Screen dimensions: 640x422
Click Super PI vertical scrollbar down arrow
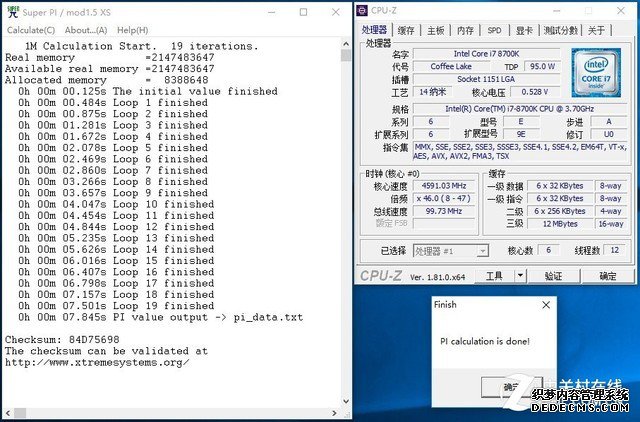[x=346, y=401]
